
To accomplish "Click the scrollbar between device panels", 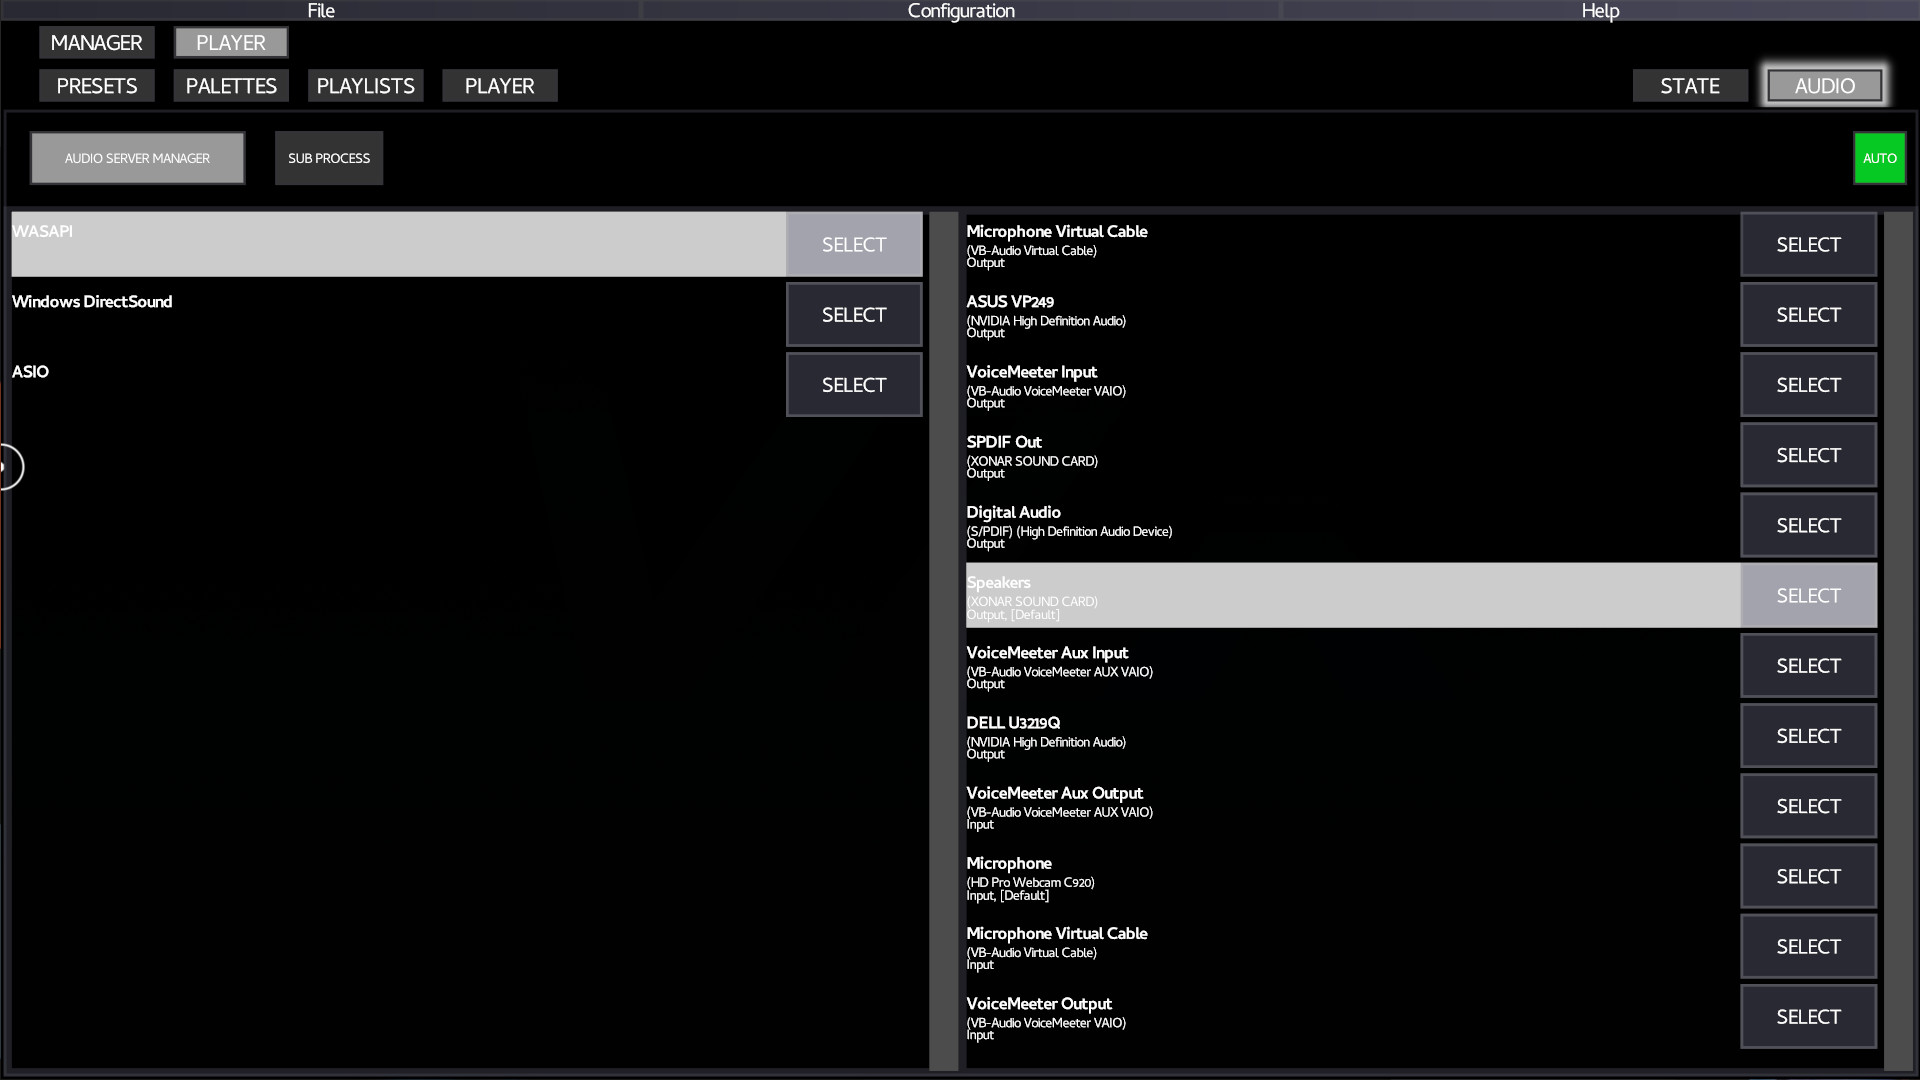I will click(x=943, y=640).
